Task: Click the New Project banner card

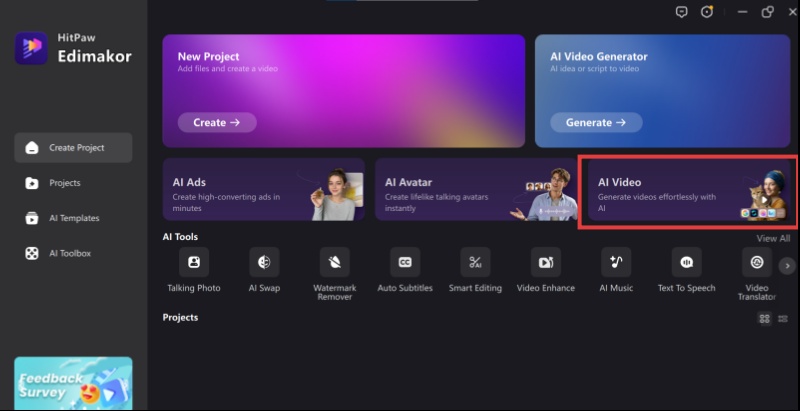Action: pyautogui.click(x=344, y=91)
